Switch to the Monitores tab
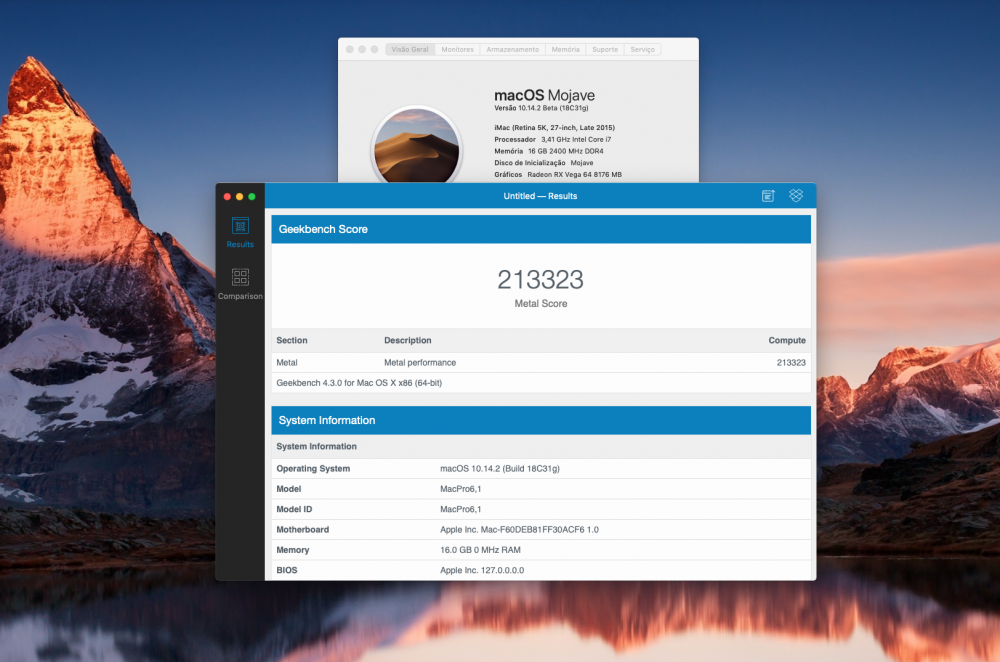1000x662 pixels. [457, 49]
